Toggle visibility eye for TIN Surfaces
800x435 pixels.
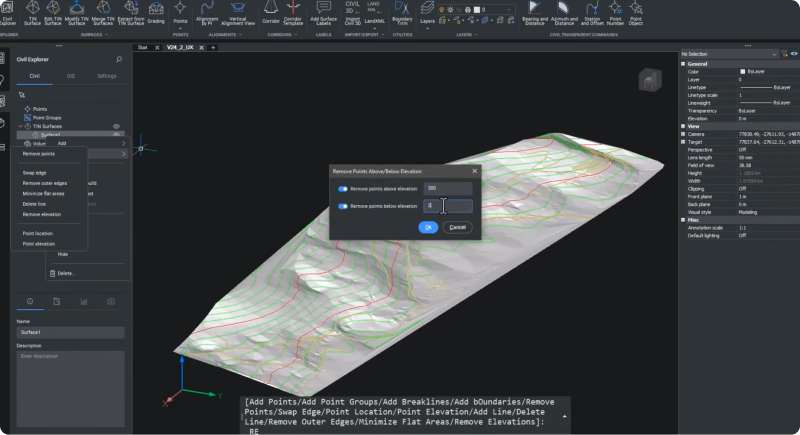point(116,126)
